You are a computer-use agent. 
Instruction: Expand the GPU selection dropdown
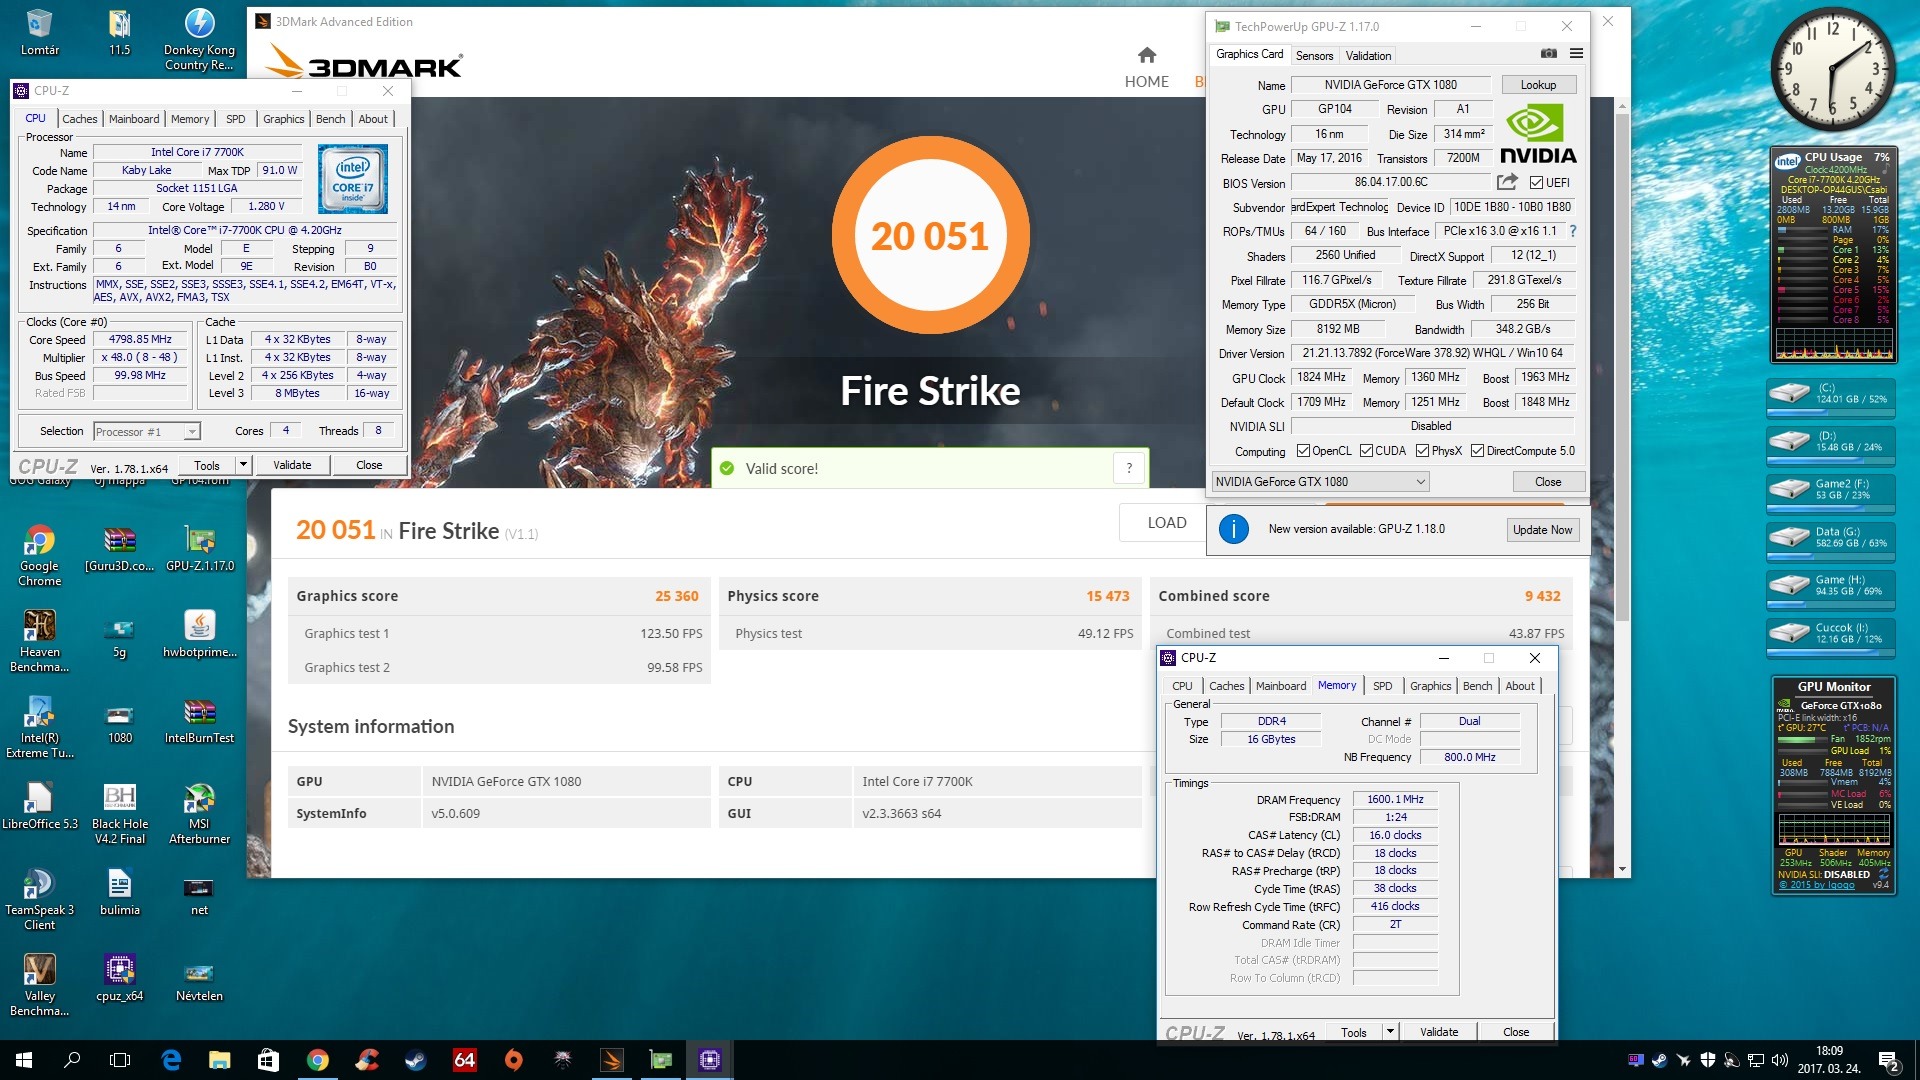(x=1420, y=482)
